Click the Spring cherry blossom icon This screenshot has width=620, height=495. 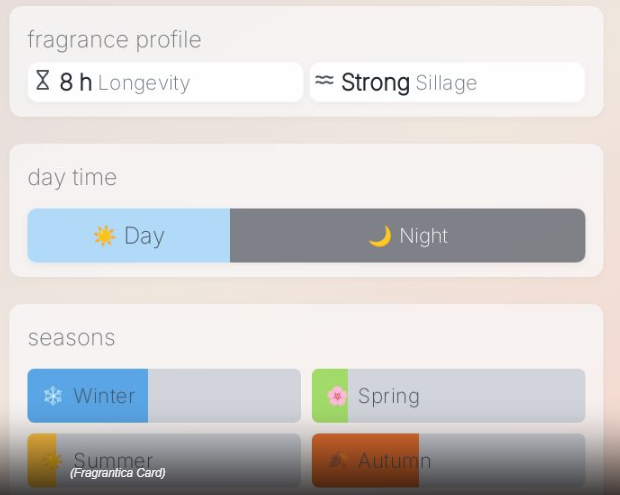(337, 396)
